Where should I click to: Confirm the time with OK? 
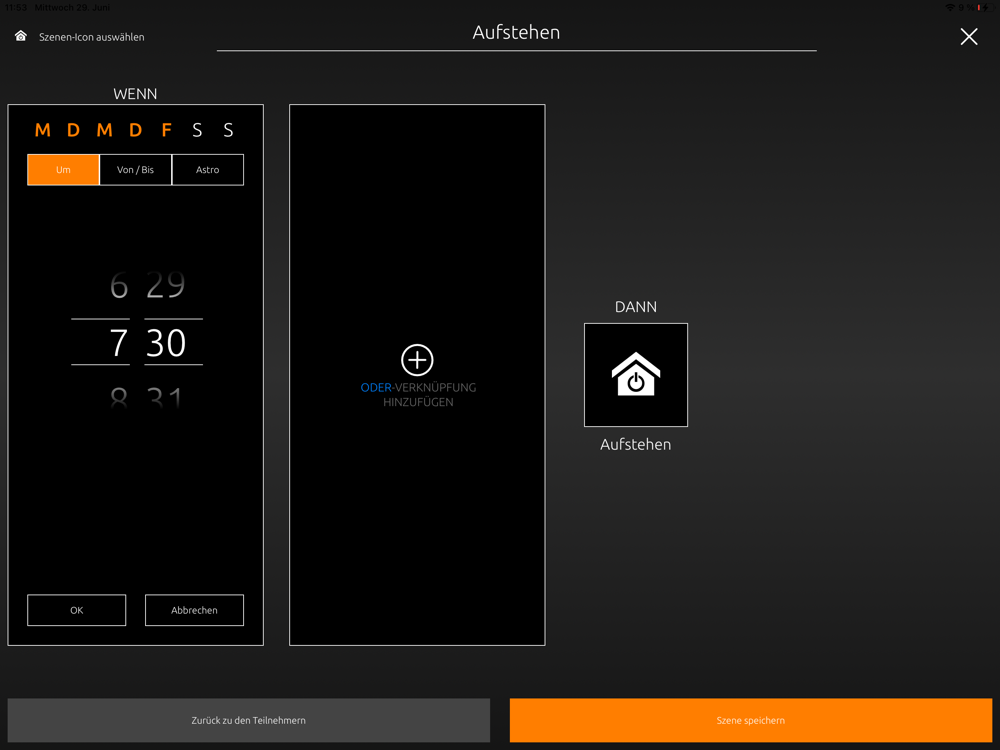[x=77, y=610]
